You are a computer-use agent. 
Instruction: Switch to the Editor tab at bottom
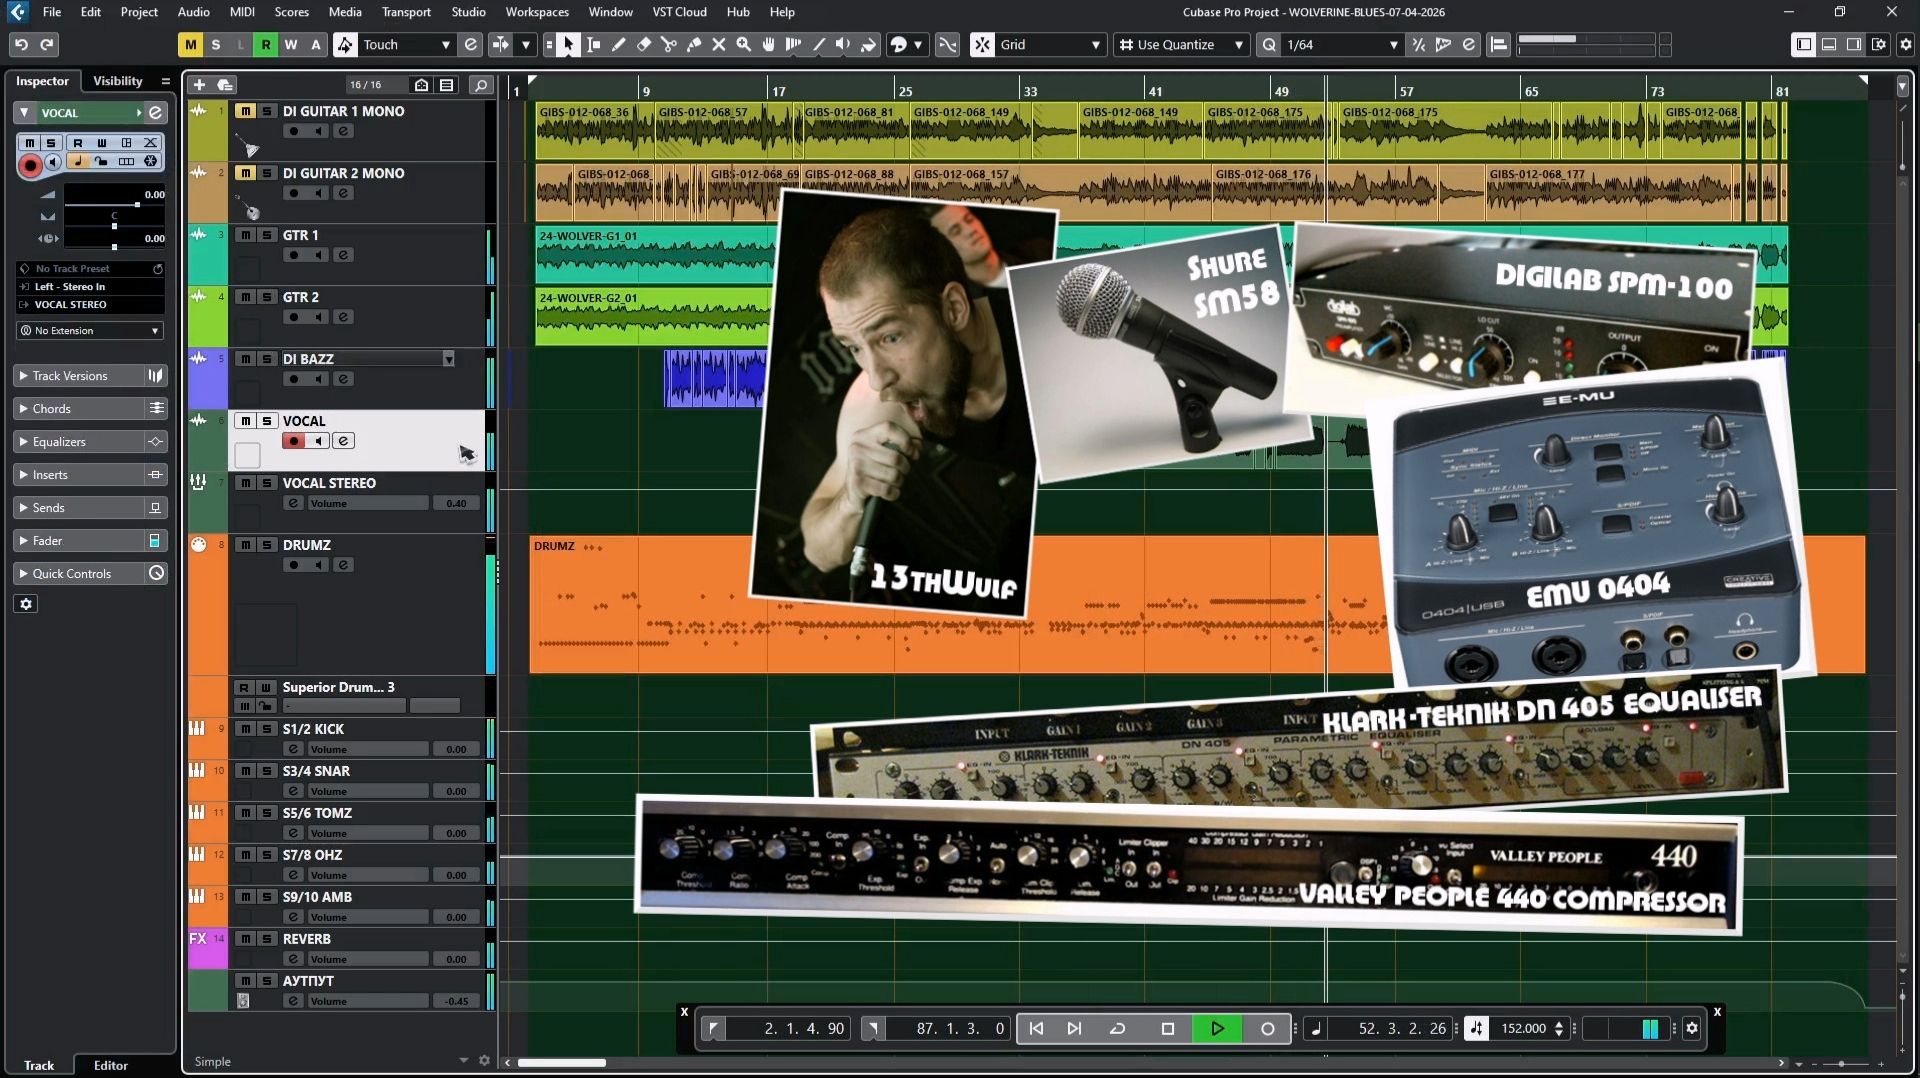111,1065
